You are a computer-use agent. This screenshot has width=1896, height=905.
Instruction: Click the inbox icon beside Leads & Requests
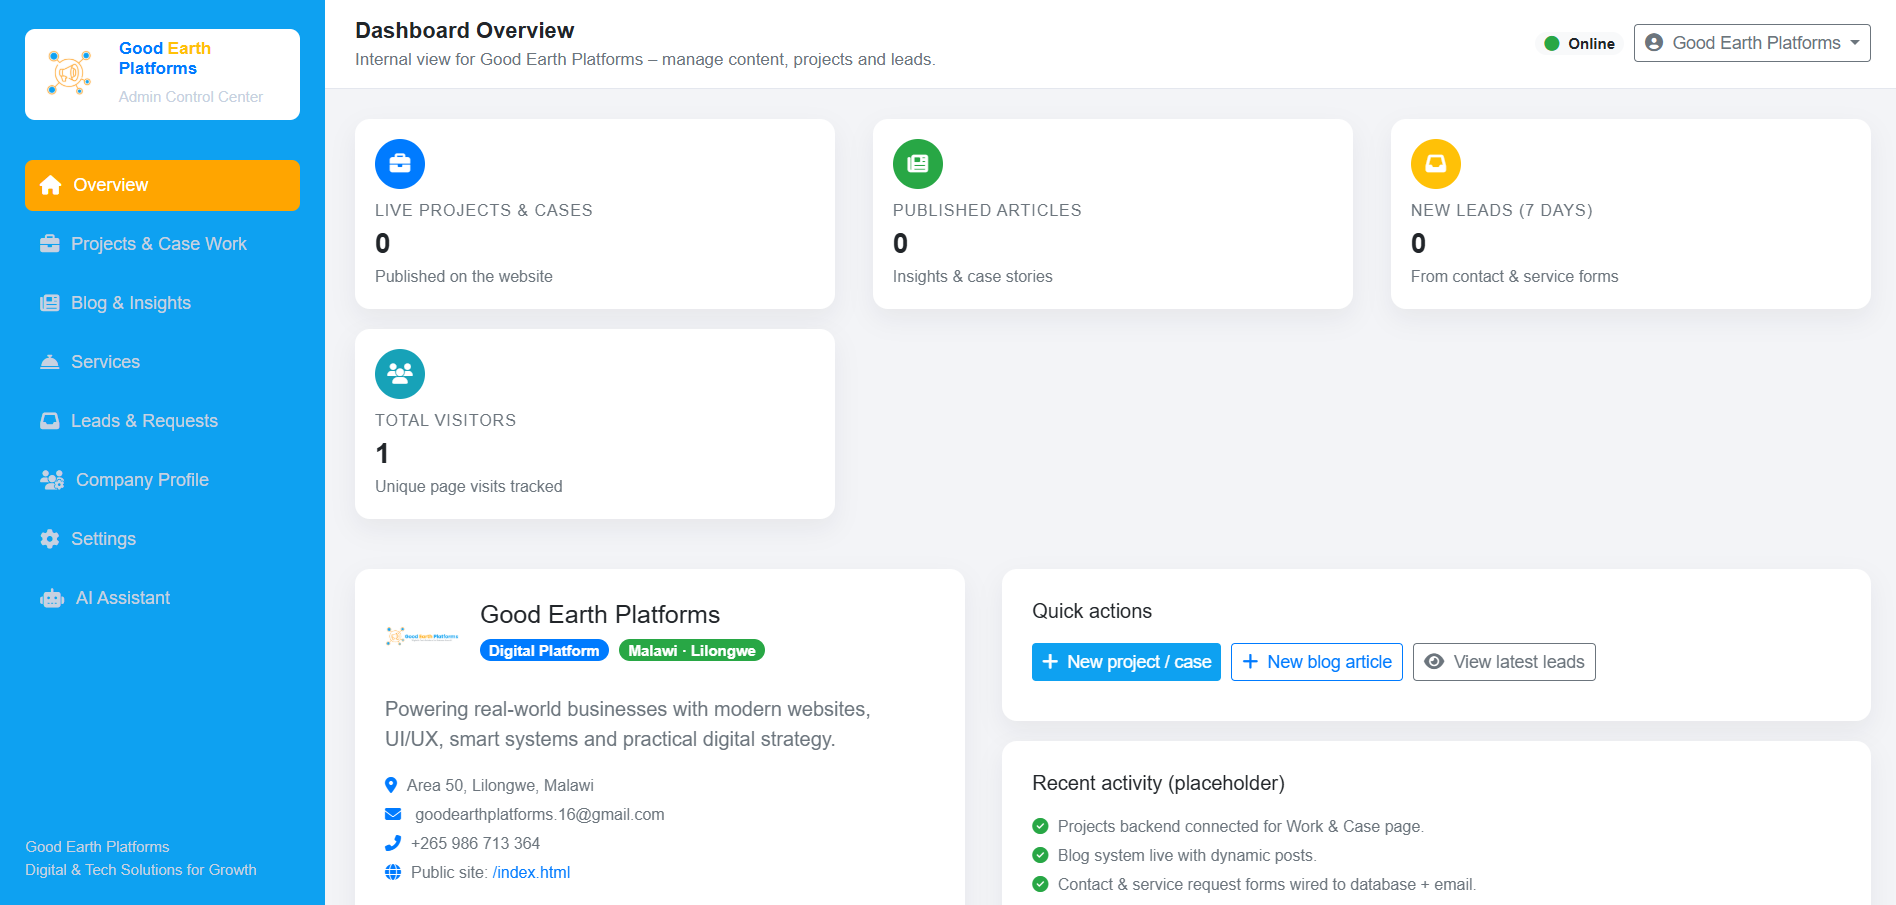point(49,421)
